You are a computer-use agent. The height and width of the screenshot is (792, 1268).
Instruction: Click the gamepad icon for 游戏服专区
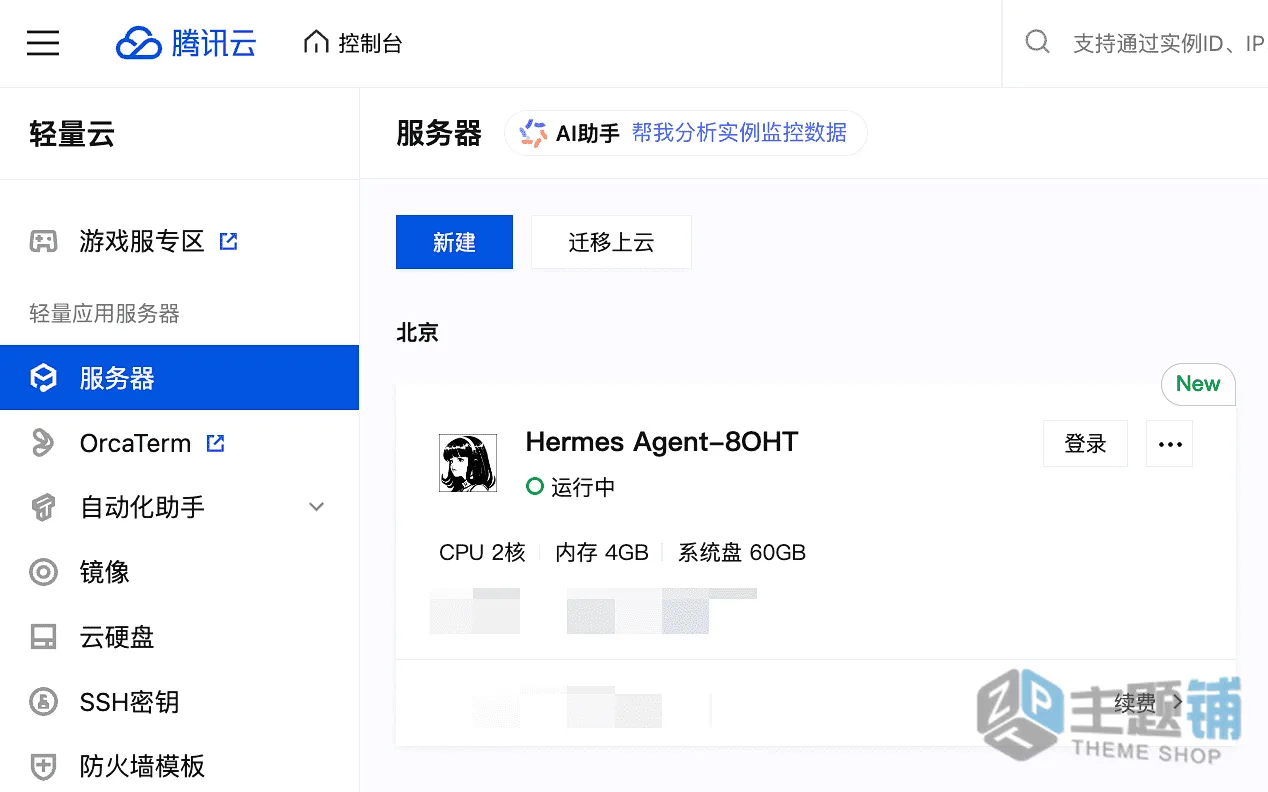[x=43, y=242]
